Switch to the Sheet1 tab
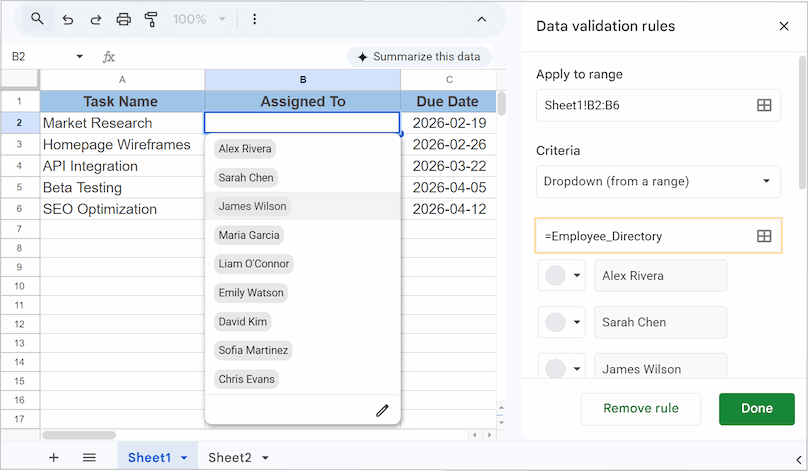Viewport: 808px width, 471px height. 149,458
